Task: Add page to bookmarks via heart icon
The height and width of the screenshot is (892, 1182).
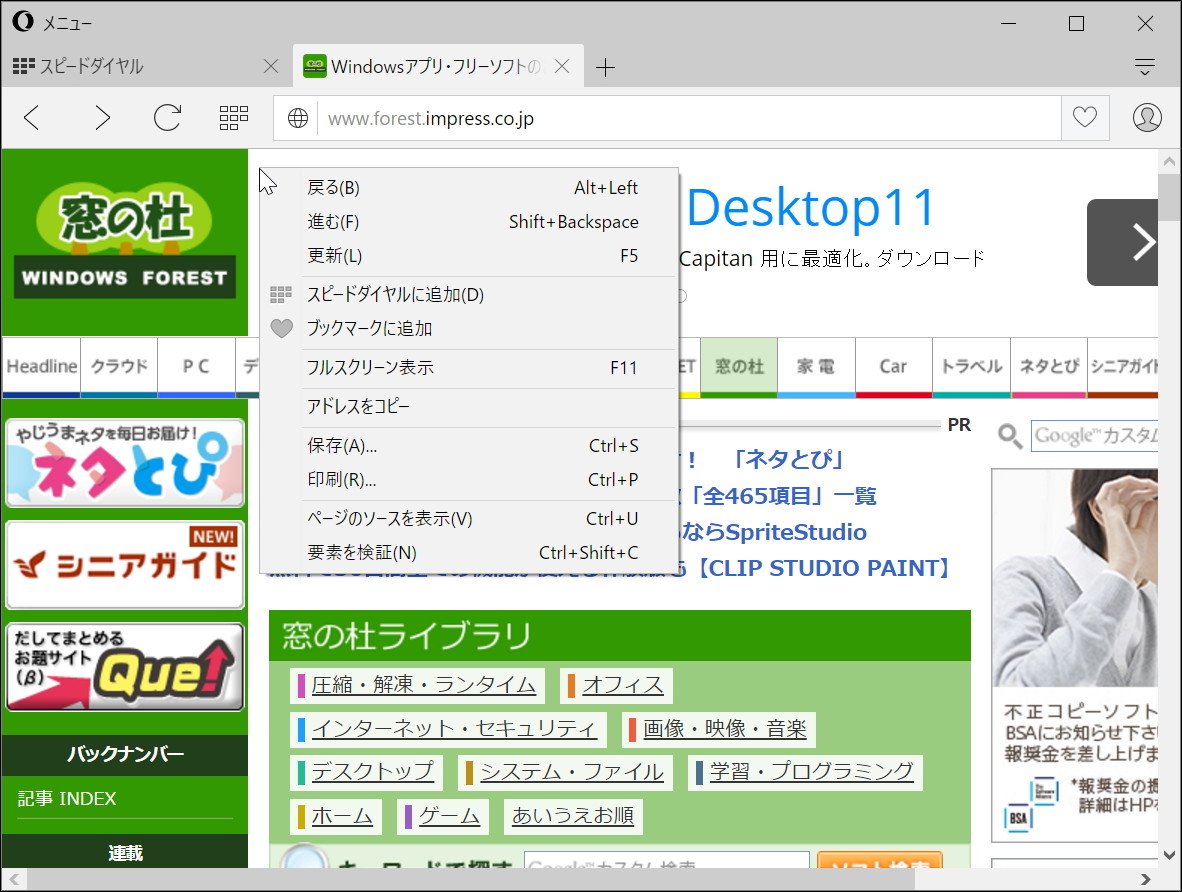Action: (x=1084, y=117)
